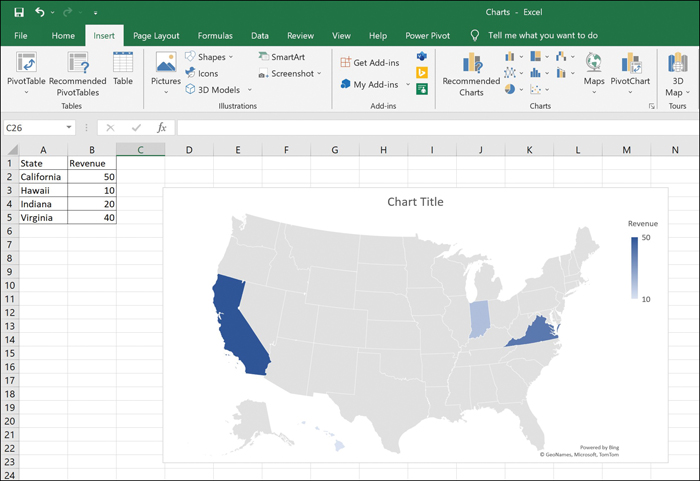Viewport: 700px width, 481px height.
Task: Click the grayed Redo arrow
Action: 67,12
